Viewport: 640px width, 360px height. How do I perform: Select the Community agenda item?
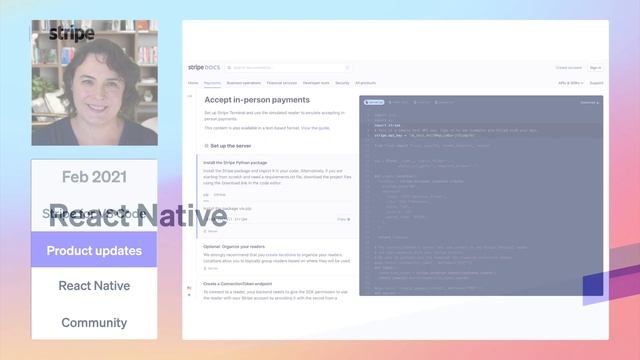(x=94, y=322)
